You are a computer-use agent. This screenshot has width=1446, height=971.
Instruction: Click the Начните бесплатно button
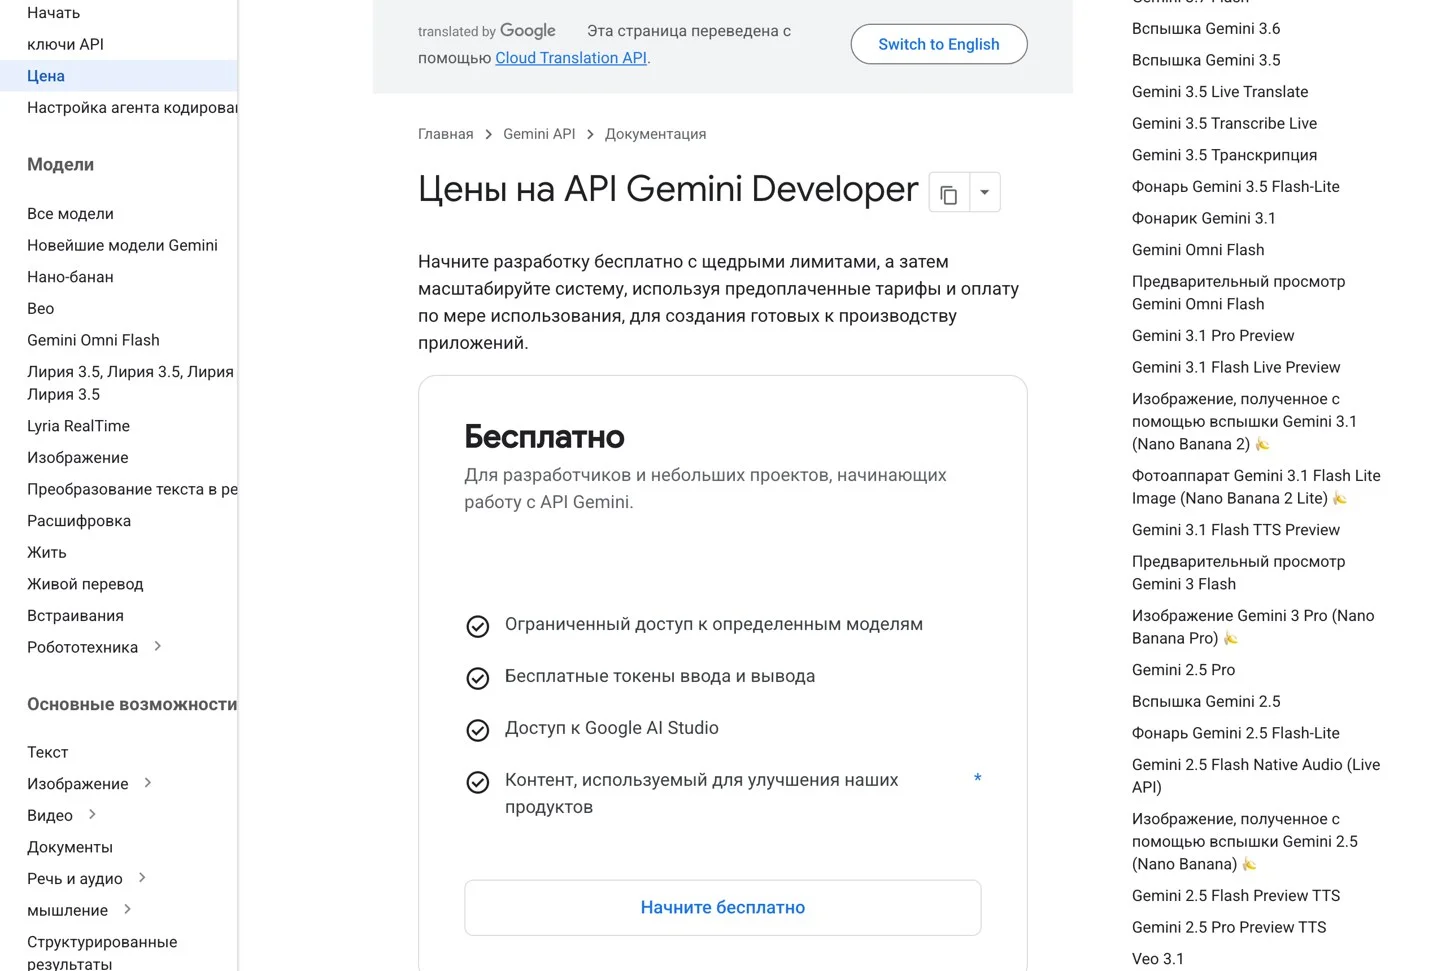tap(723, 908)
